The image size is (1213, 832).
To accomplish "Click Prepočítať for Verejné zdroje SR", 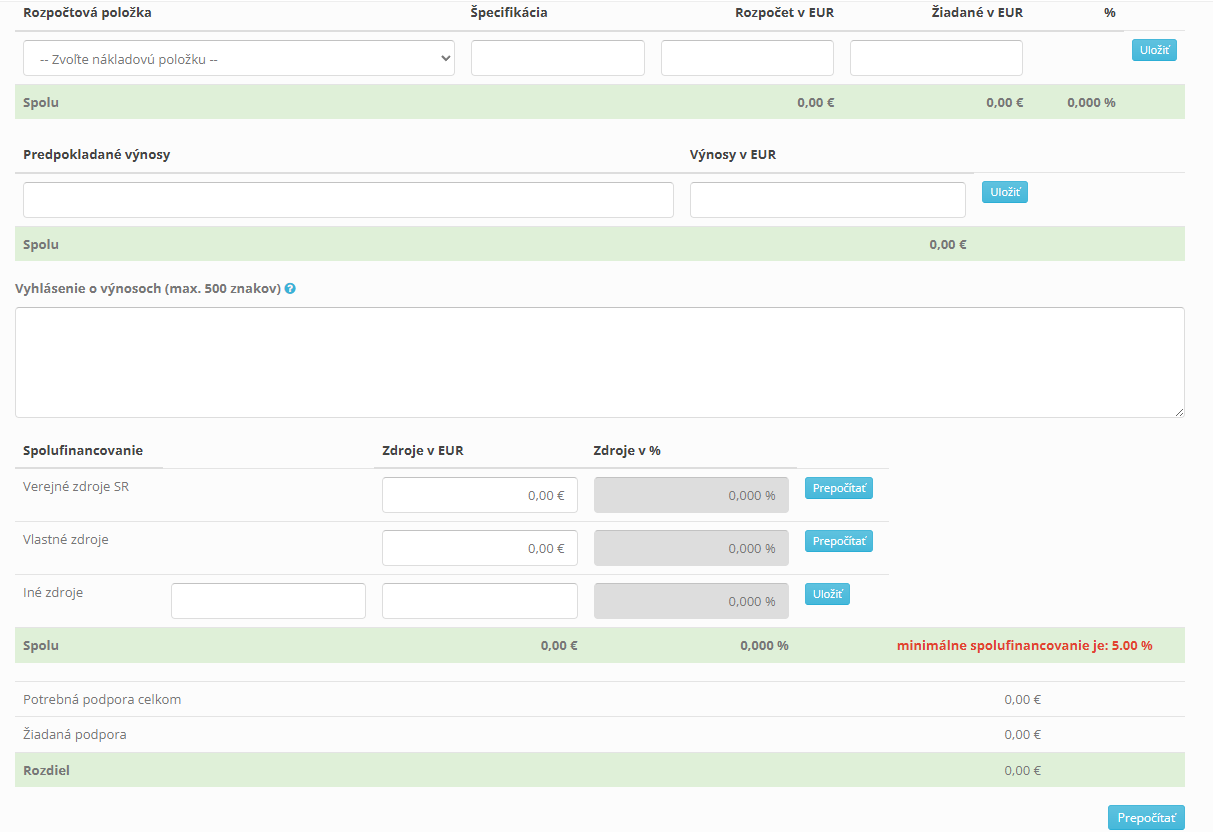I will (839, 489).
